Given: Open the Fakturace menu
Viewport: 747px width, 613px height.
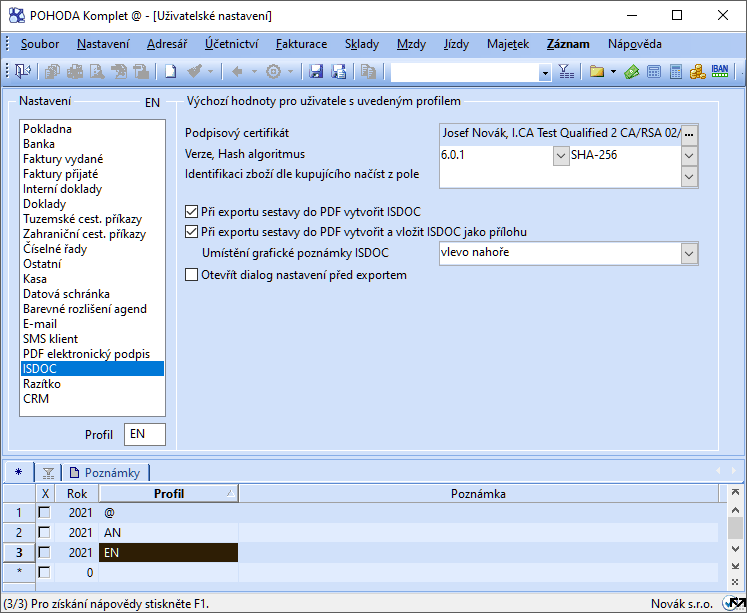Looking at the screenshot, I should click(x=302, y=44).
